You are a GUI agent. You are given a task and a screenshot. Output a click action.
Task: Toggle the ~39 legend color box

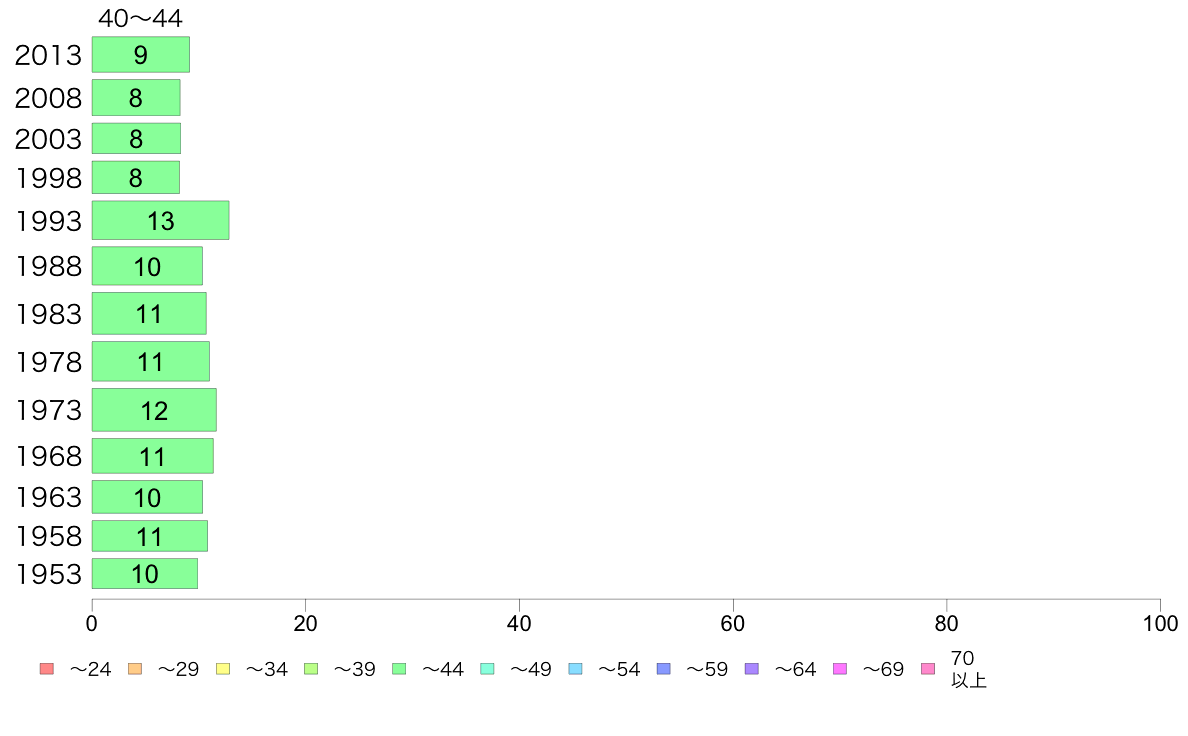pyautogui.click(x=311, y=669)
